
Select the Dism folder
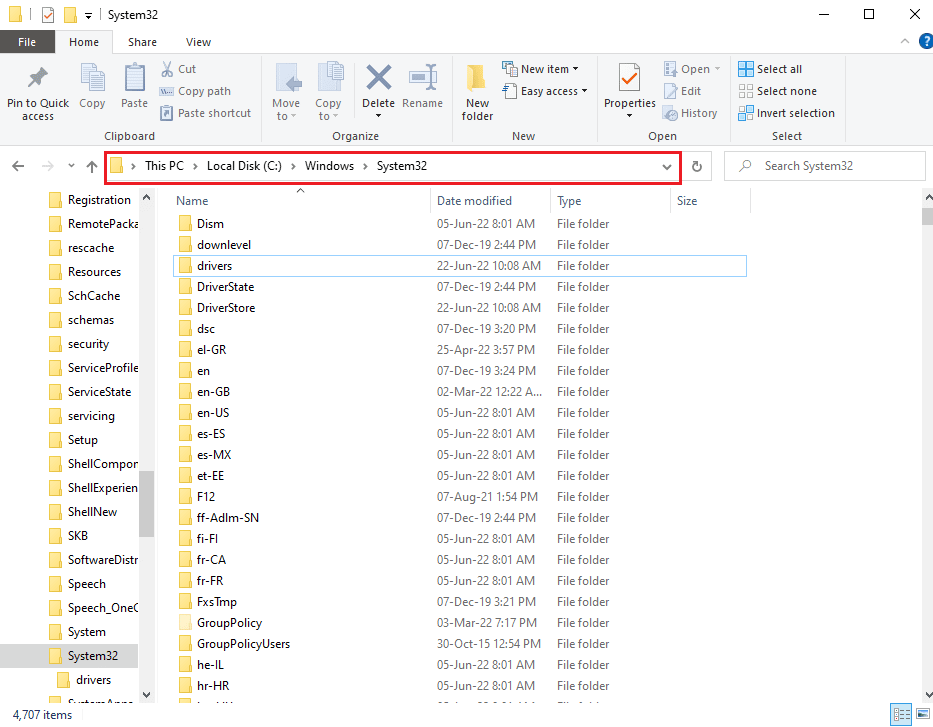[459, 224]
